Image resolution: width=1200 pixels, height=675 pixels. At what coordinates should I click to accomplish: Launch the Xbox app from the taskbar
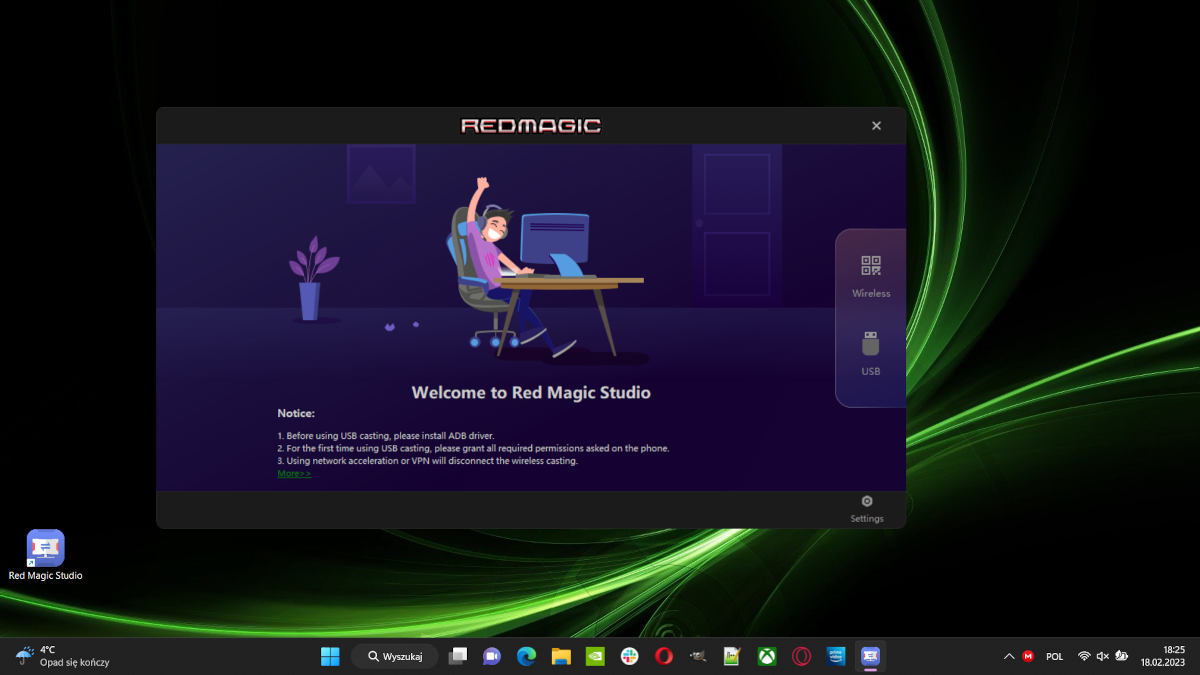[767, 656]
